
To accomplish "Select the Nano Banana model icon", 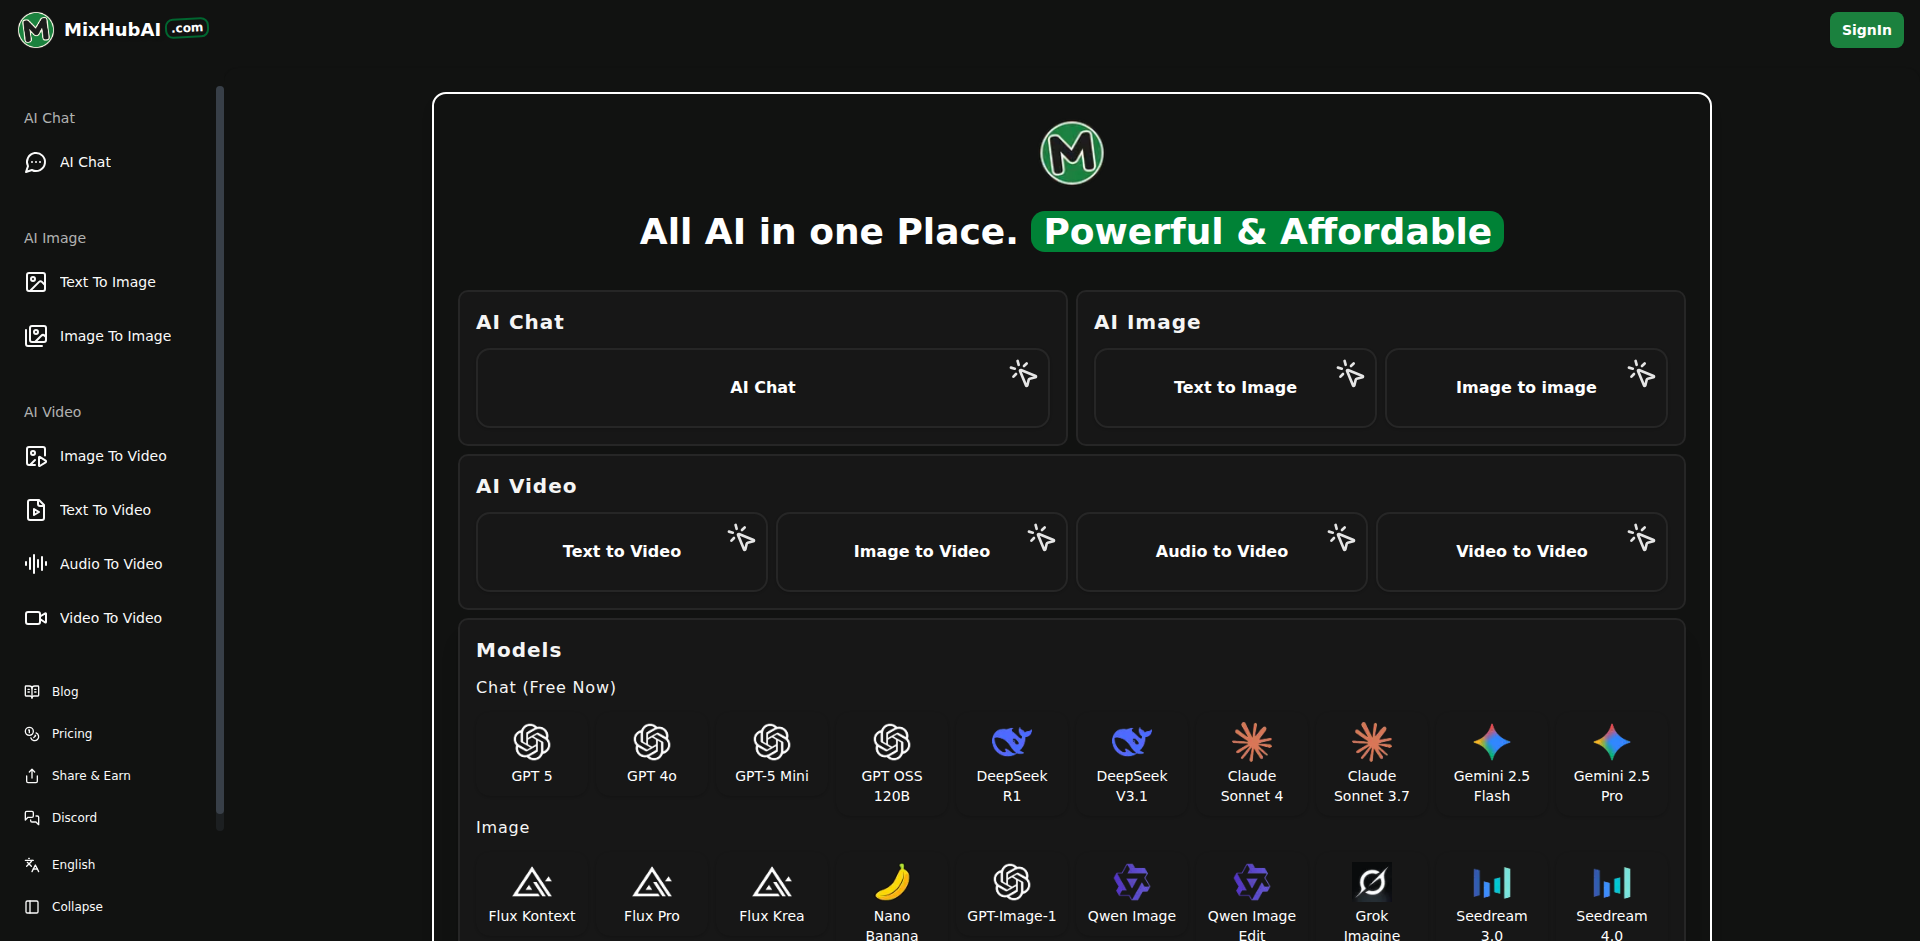I will click(892, 882).
